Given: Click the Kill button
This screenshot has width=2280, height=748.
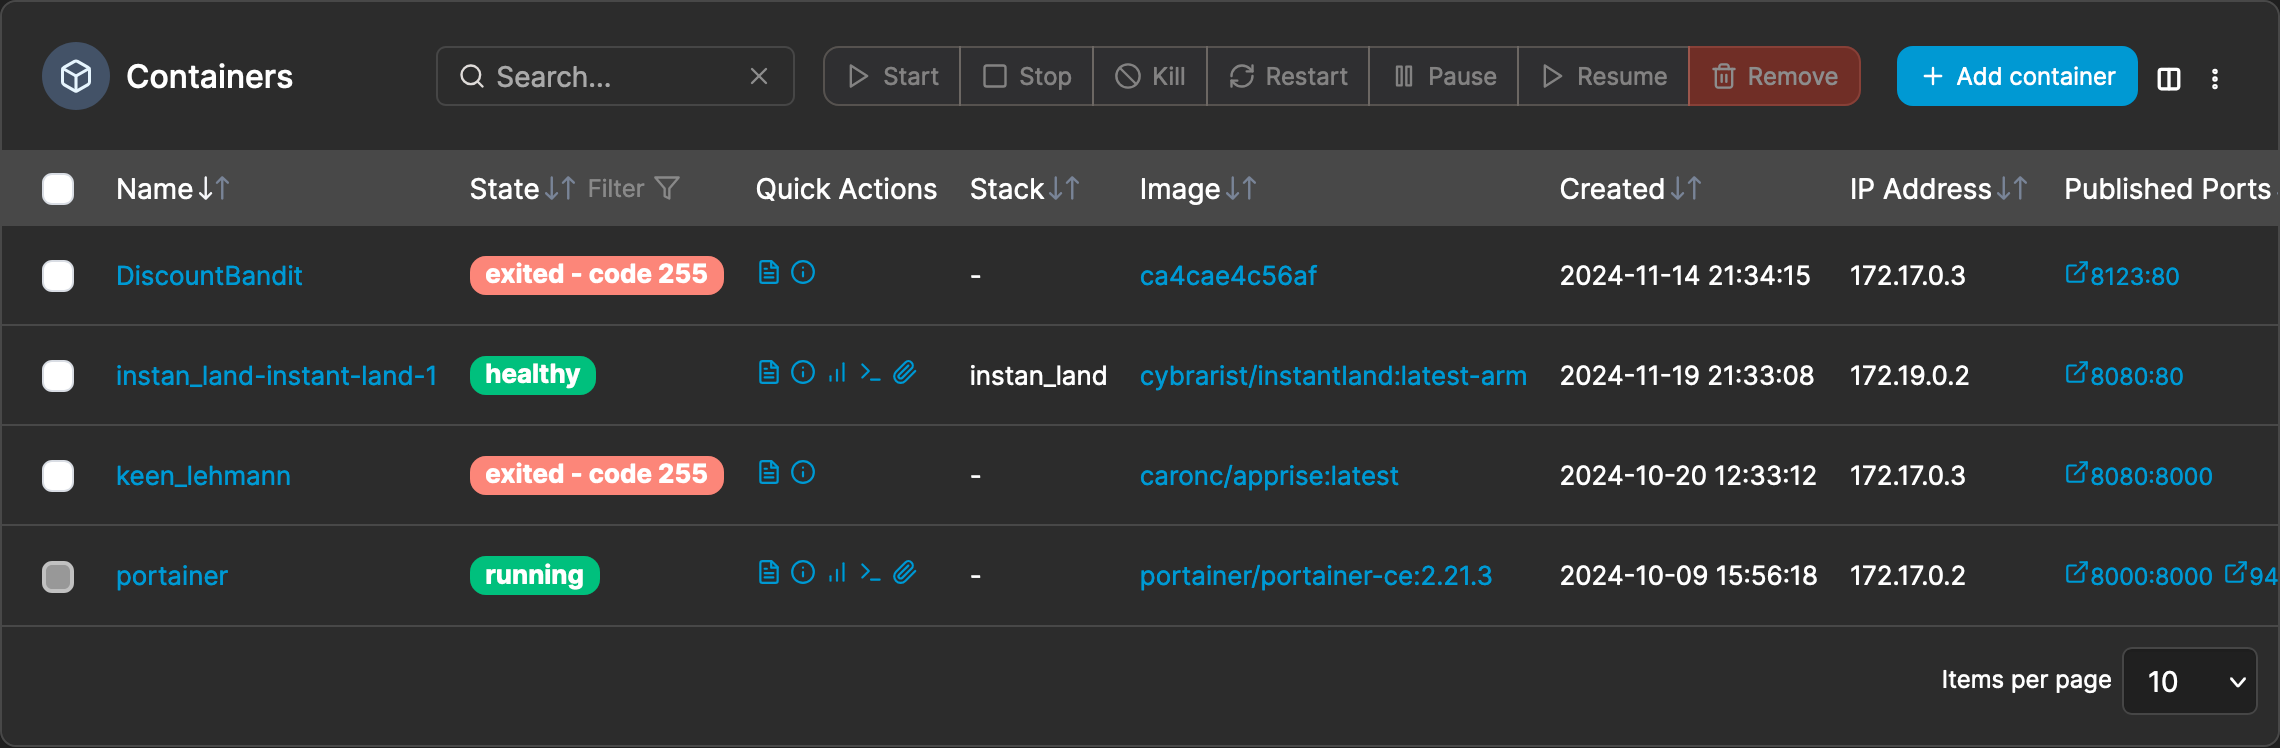Looking at the screenshot, I should [x=1150, y=76].
